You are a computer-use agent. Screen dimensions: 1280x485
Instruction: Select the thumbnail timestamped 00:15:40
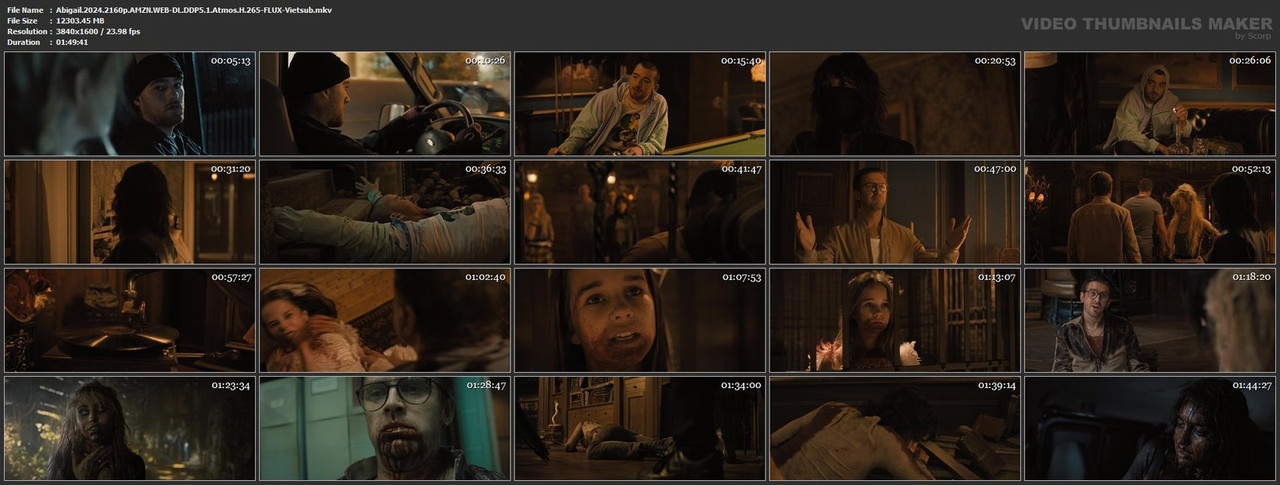[640, 104]
